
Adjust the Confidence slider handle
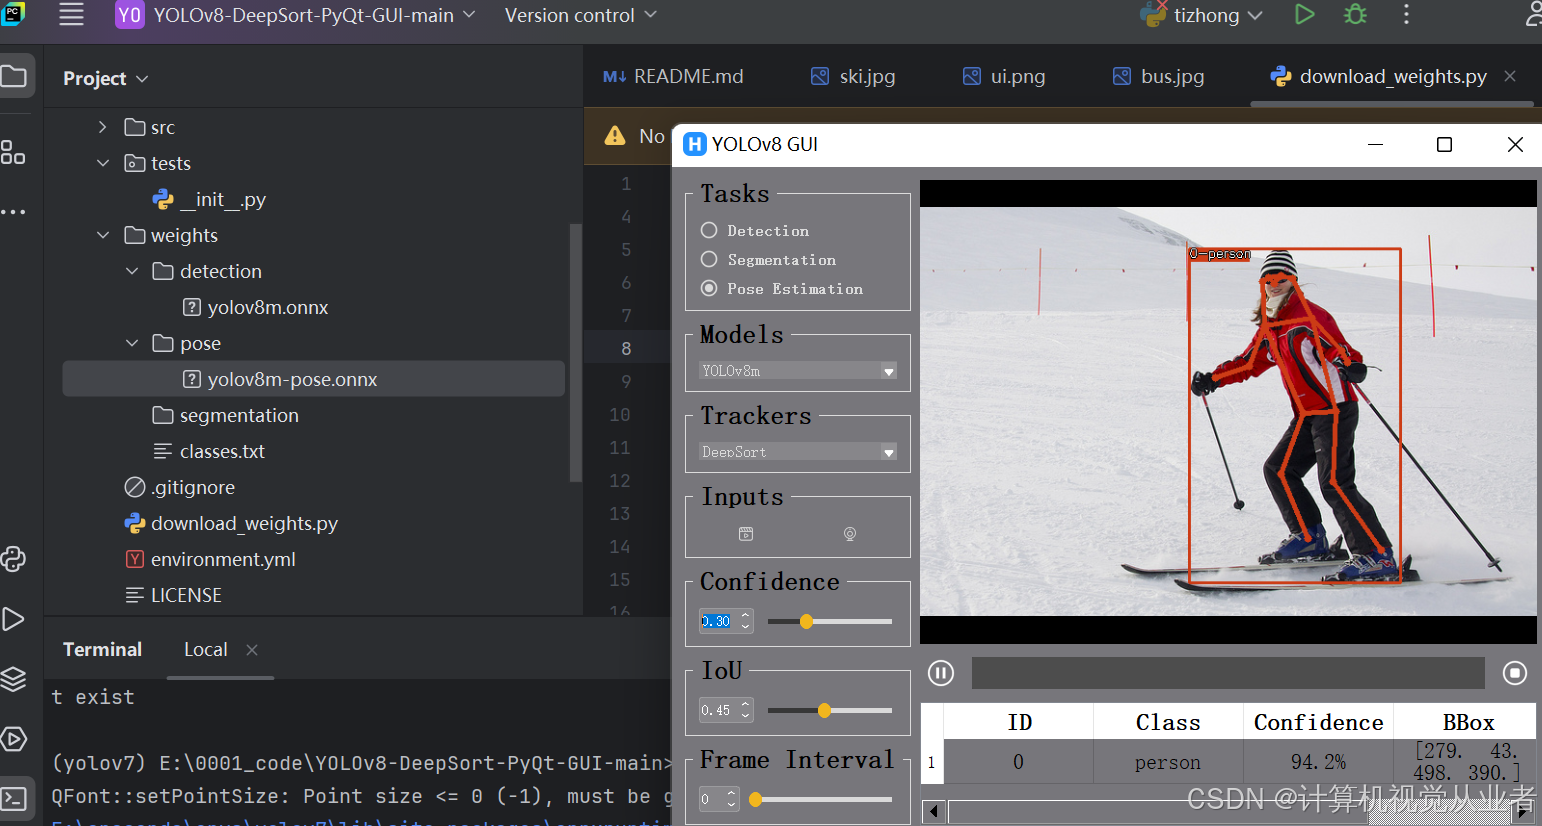(806, 621)
